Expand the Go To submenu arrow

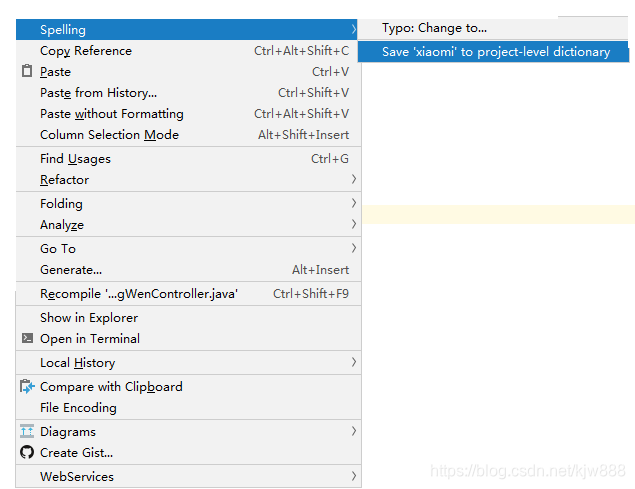[x=354, y=248]
